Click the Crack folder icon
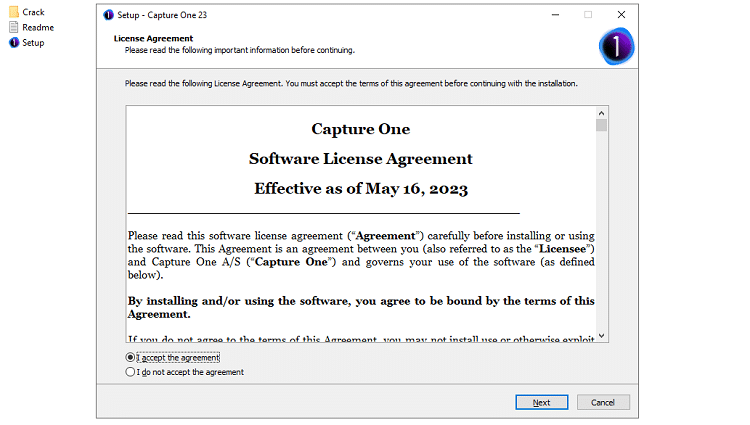Viewport: 750px width, 425px height. coord(14,12)
